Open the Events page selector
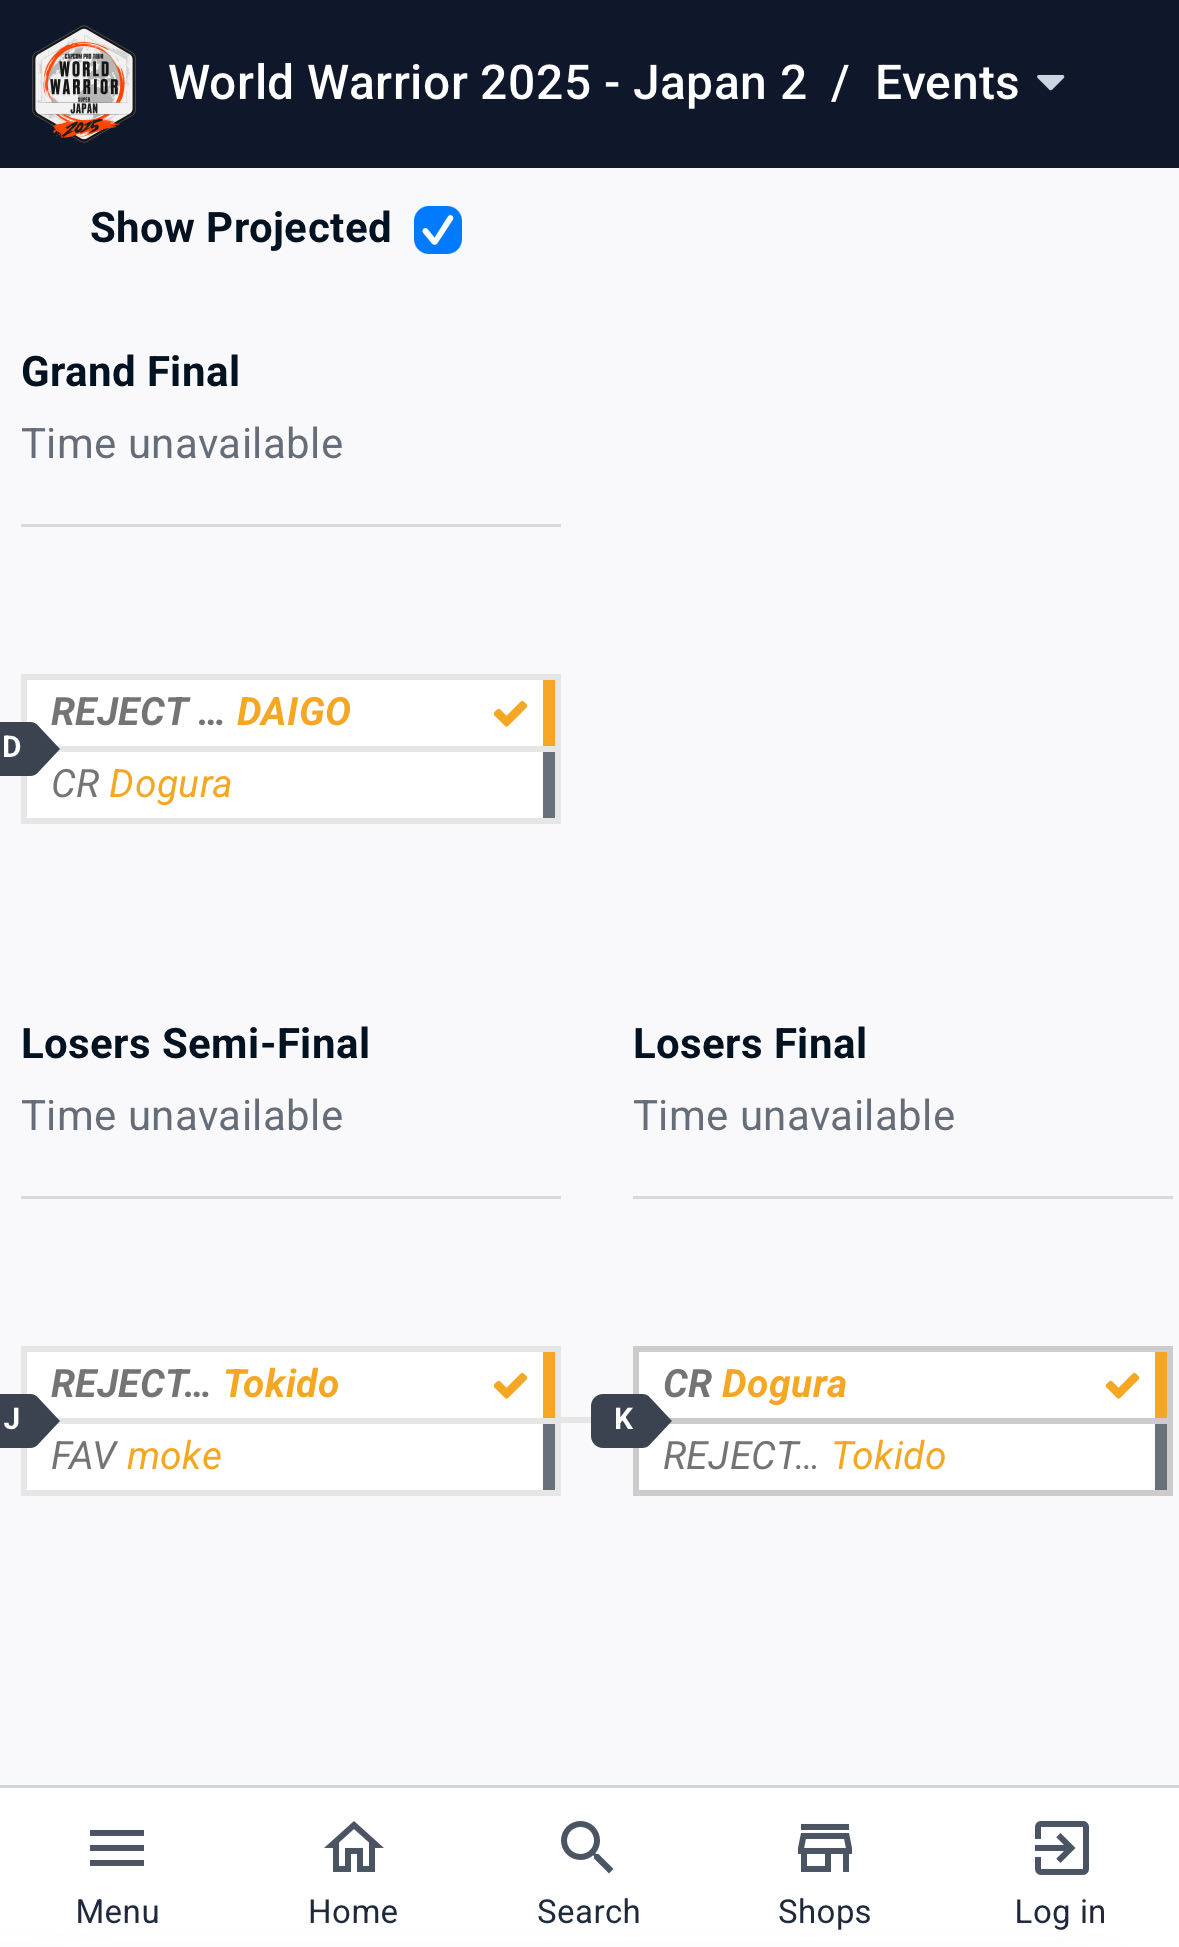Image resolution: width=1179 pixels, height=1947 pixels. pos(946,83)
